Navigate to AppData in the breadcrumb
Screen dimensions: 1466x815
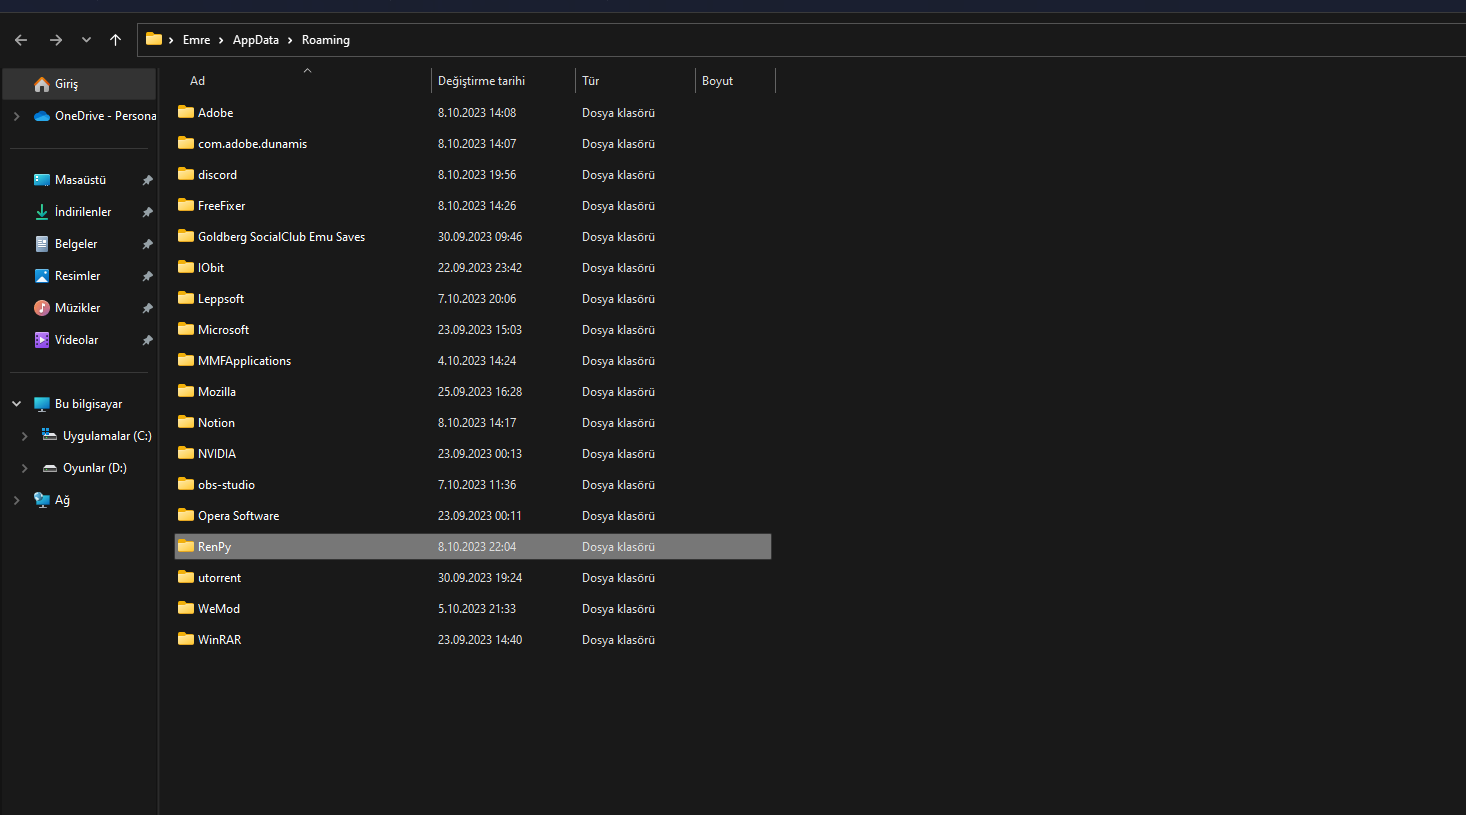[x=256, y=40]
